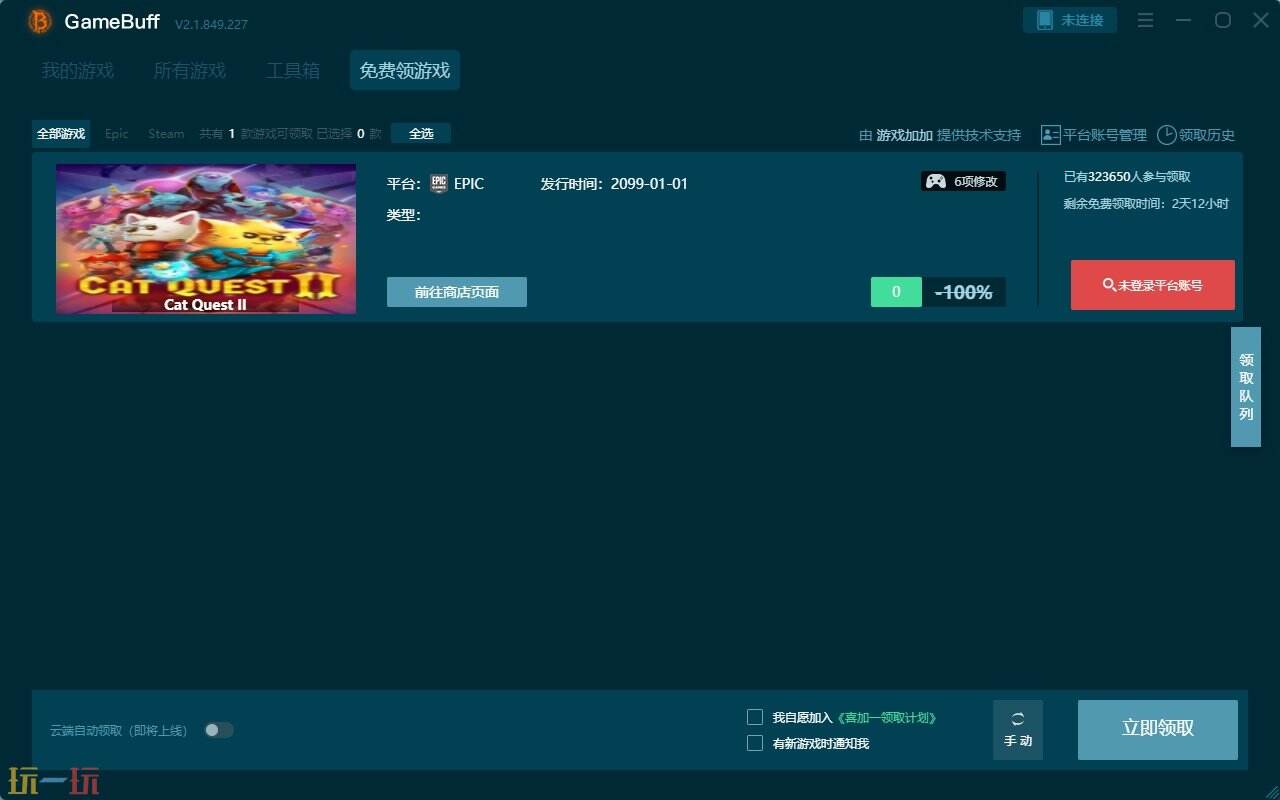The height and width of the screenshot is (800, 1280).
Task: Open the 未连接 phone connection button
Action: pyautogui.click(x=1069, y=20)
